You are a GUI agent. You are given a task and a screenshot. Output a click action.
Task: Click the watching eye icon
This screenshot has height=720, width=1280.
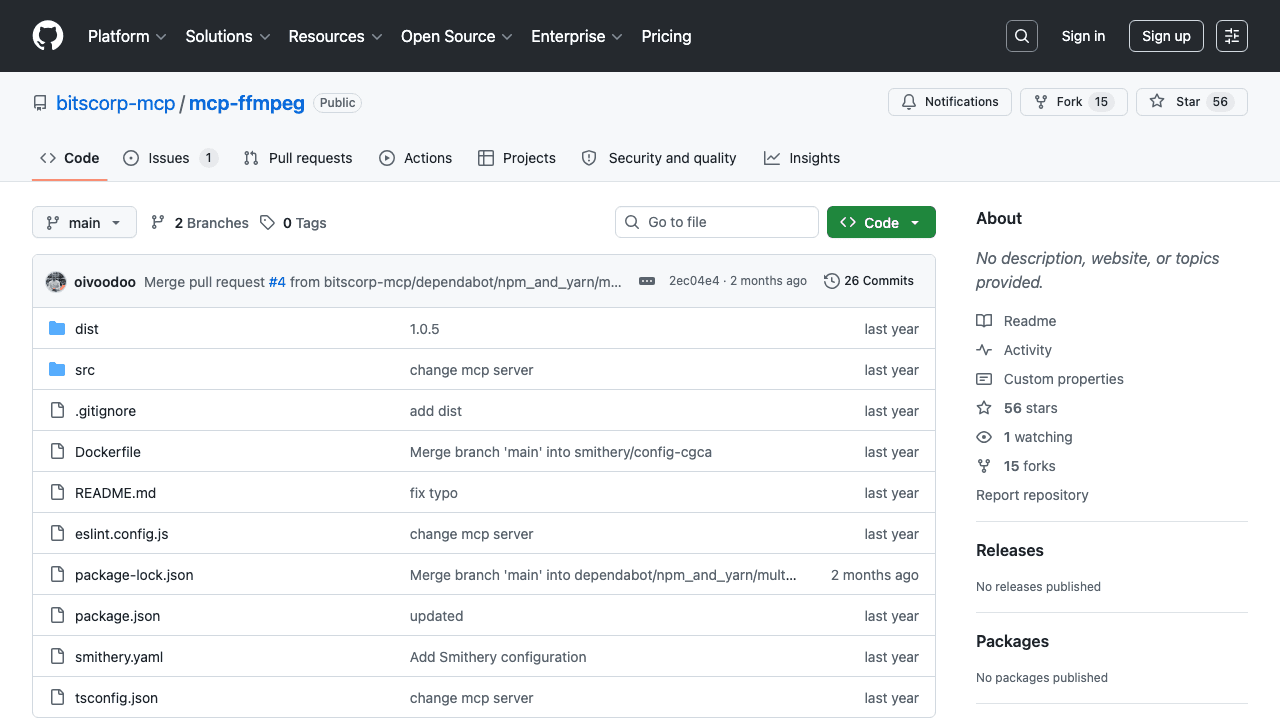click(x=984, y=437)
